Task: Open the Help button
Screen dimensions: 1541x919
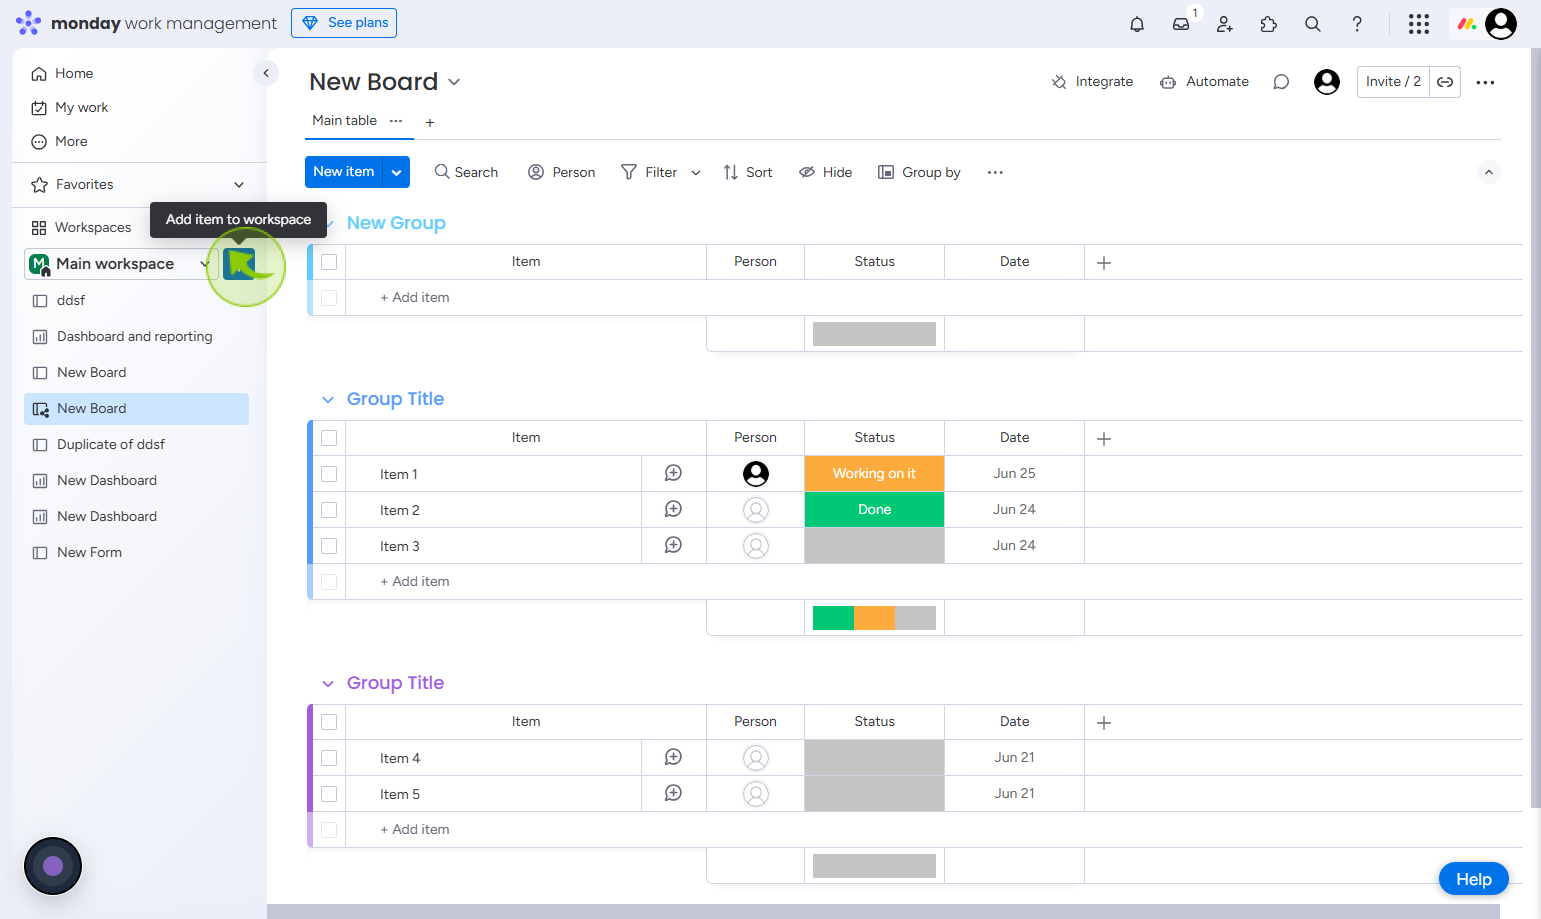Action: tap(1474, 879)
